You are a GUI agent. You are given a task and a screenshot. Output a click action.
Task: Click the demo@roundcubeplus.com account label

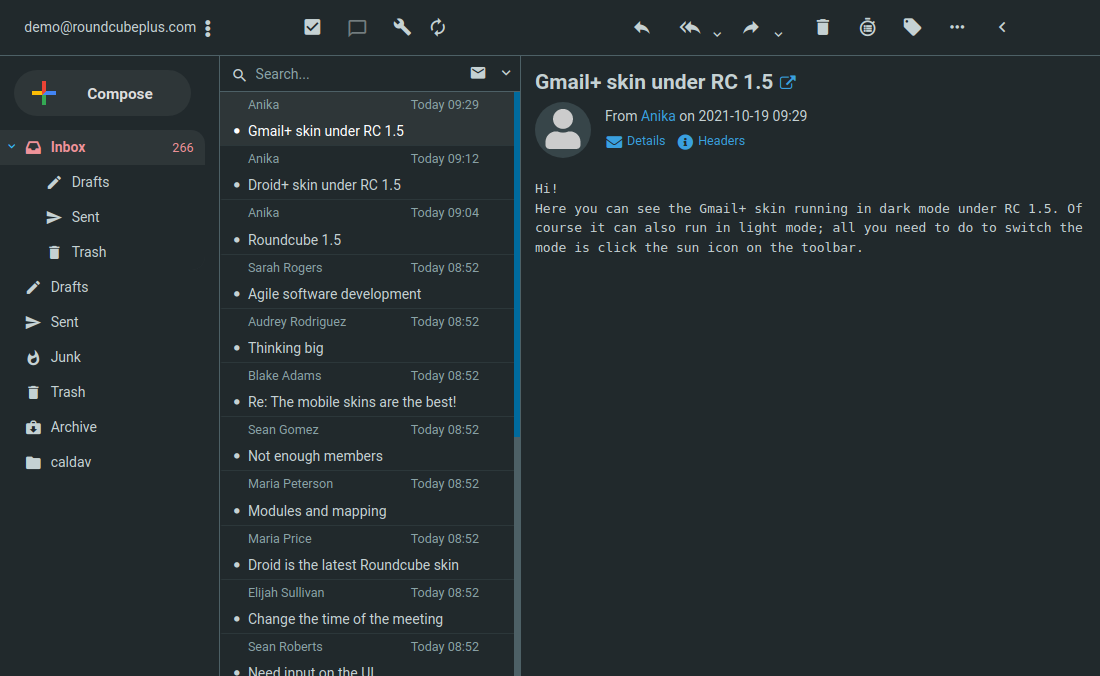tap(110, 27)
